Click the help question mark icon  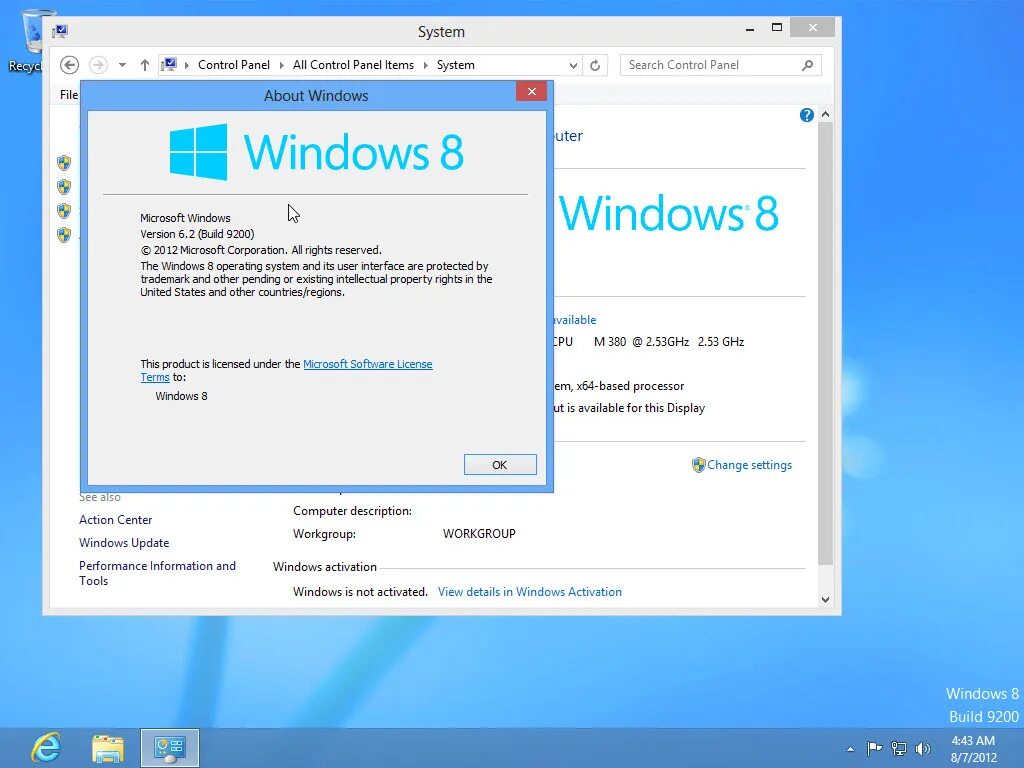point(806,114)
